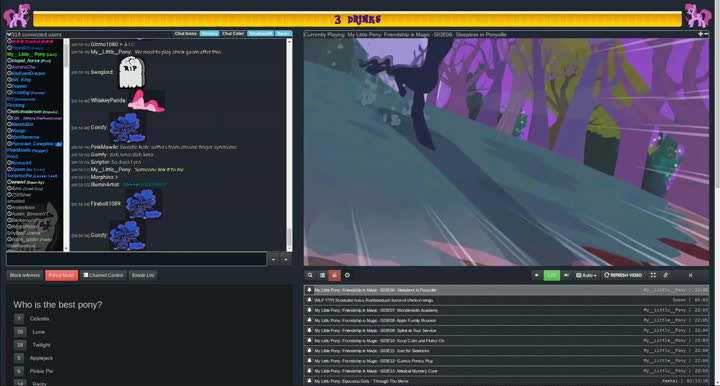720x386 pixels.
Task: Open the Emote List
Action: (143, 275)
